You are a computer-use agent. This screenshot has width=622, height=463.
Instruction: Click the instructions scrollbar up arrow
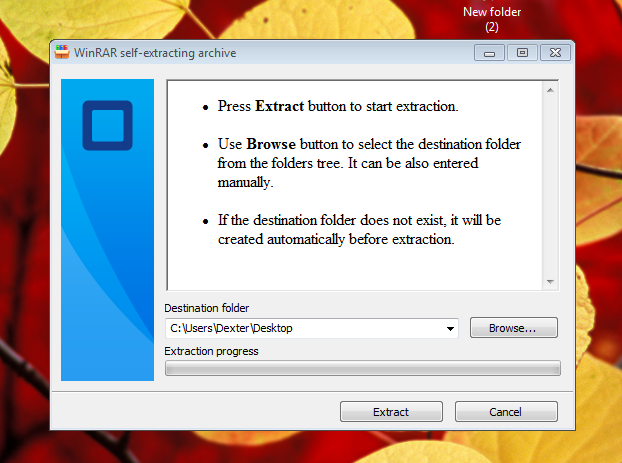550,90
